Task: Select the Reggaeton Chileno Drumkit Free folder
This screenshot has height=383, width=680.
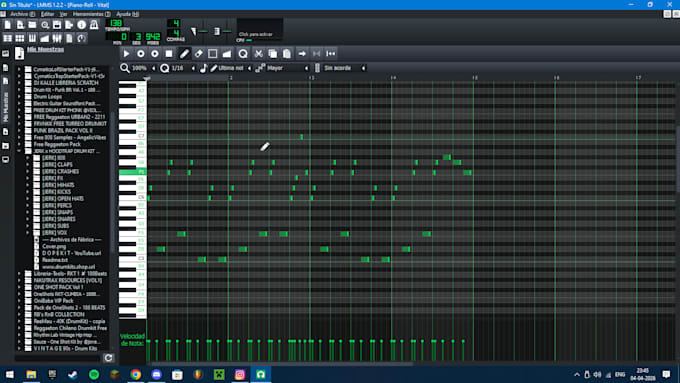Action: pos(70,328)
